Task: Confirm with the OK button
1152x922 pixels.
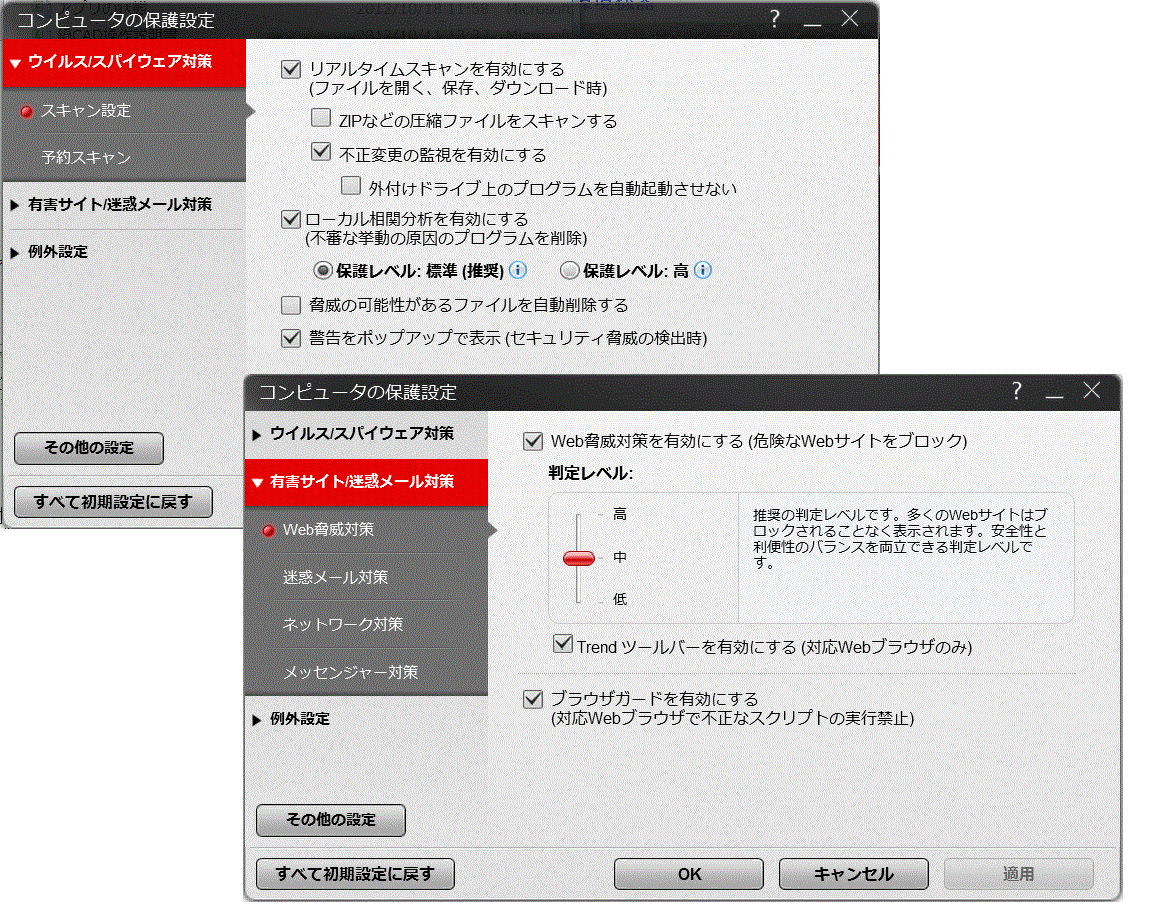Action: (x=688, y=874)
